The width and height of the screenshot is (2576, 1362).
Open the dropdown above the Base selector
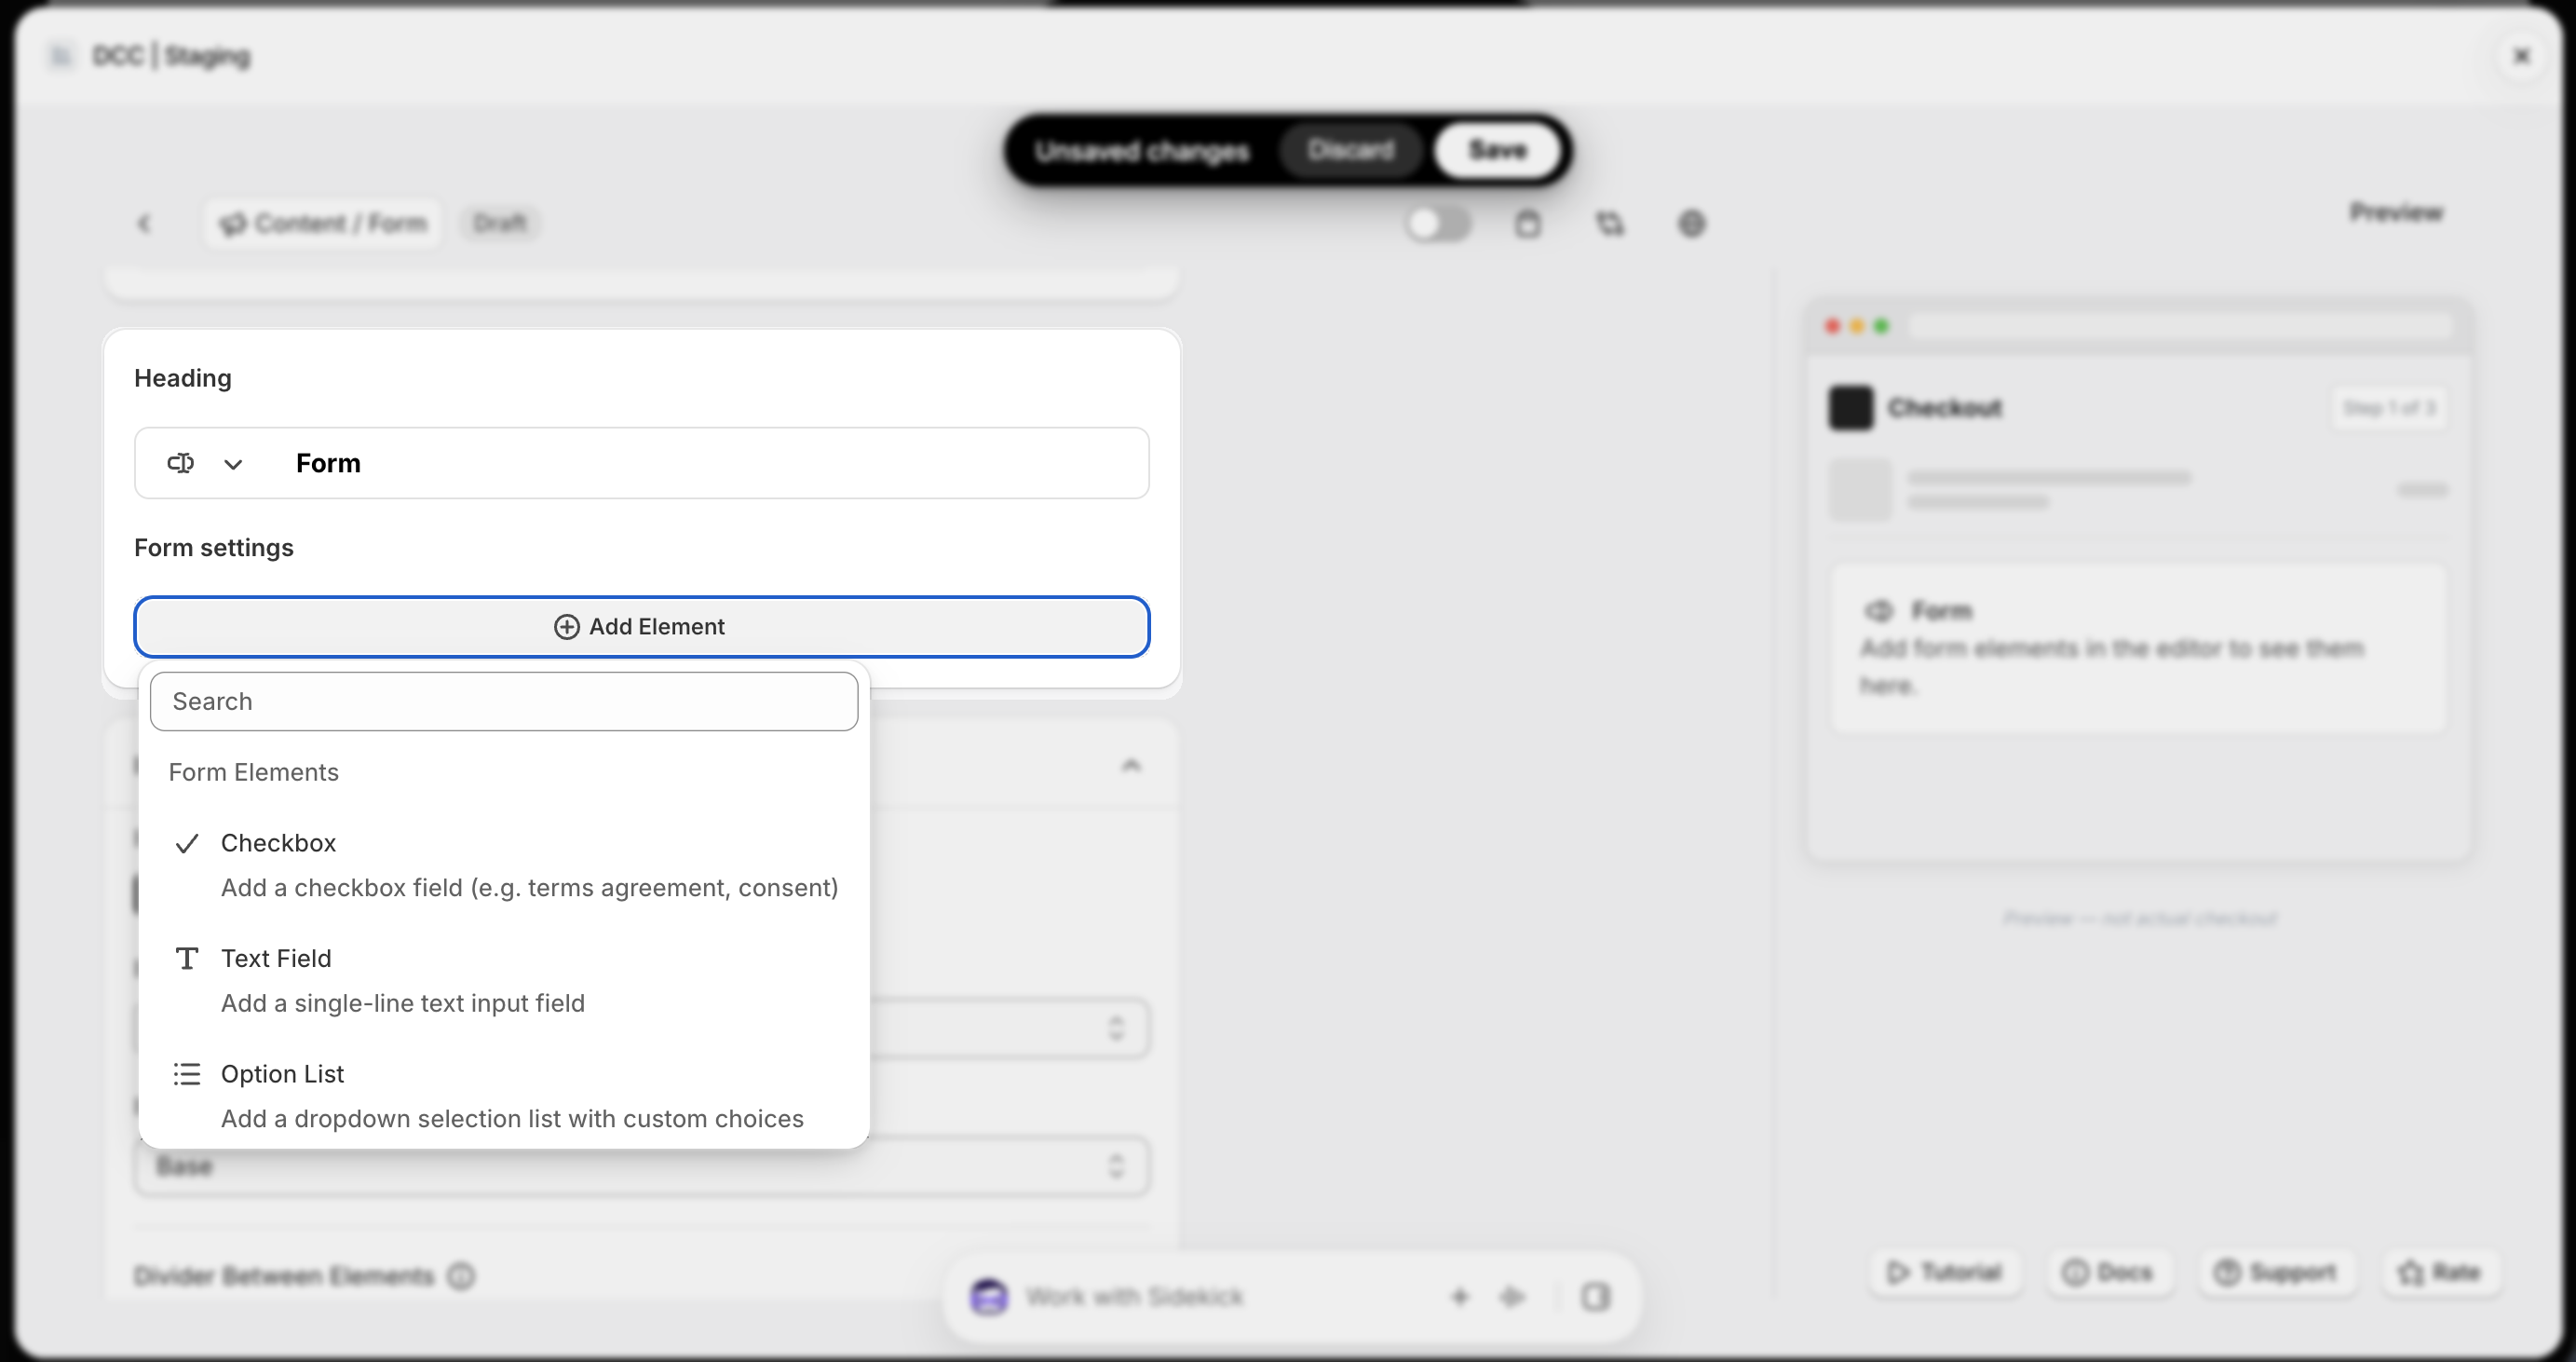(x=641, y=1027)
